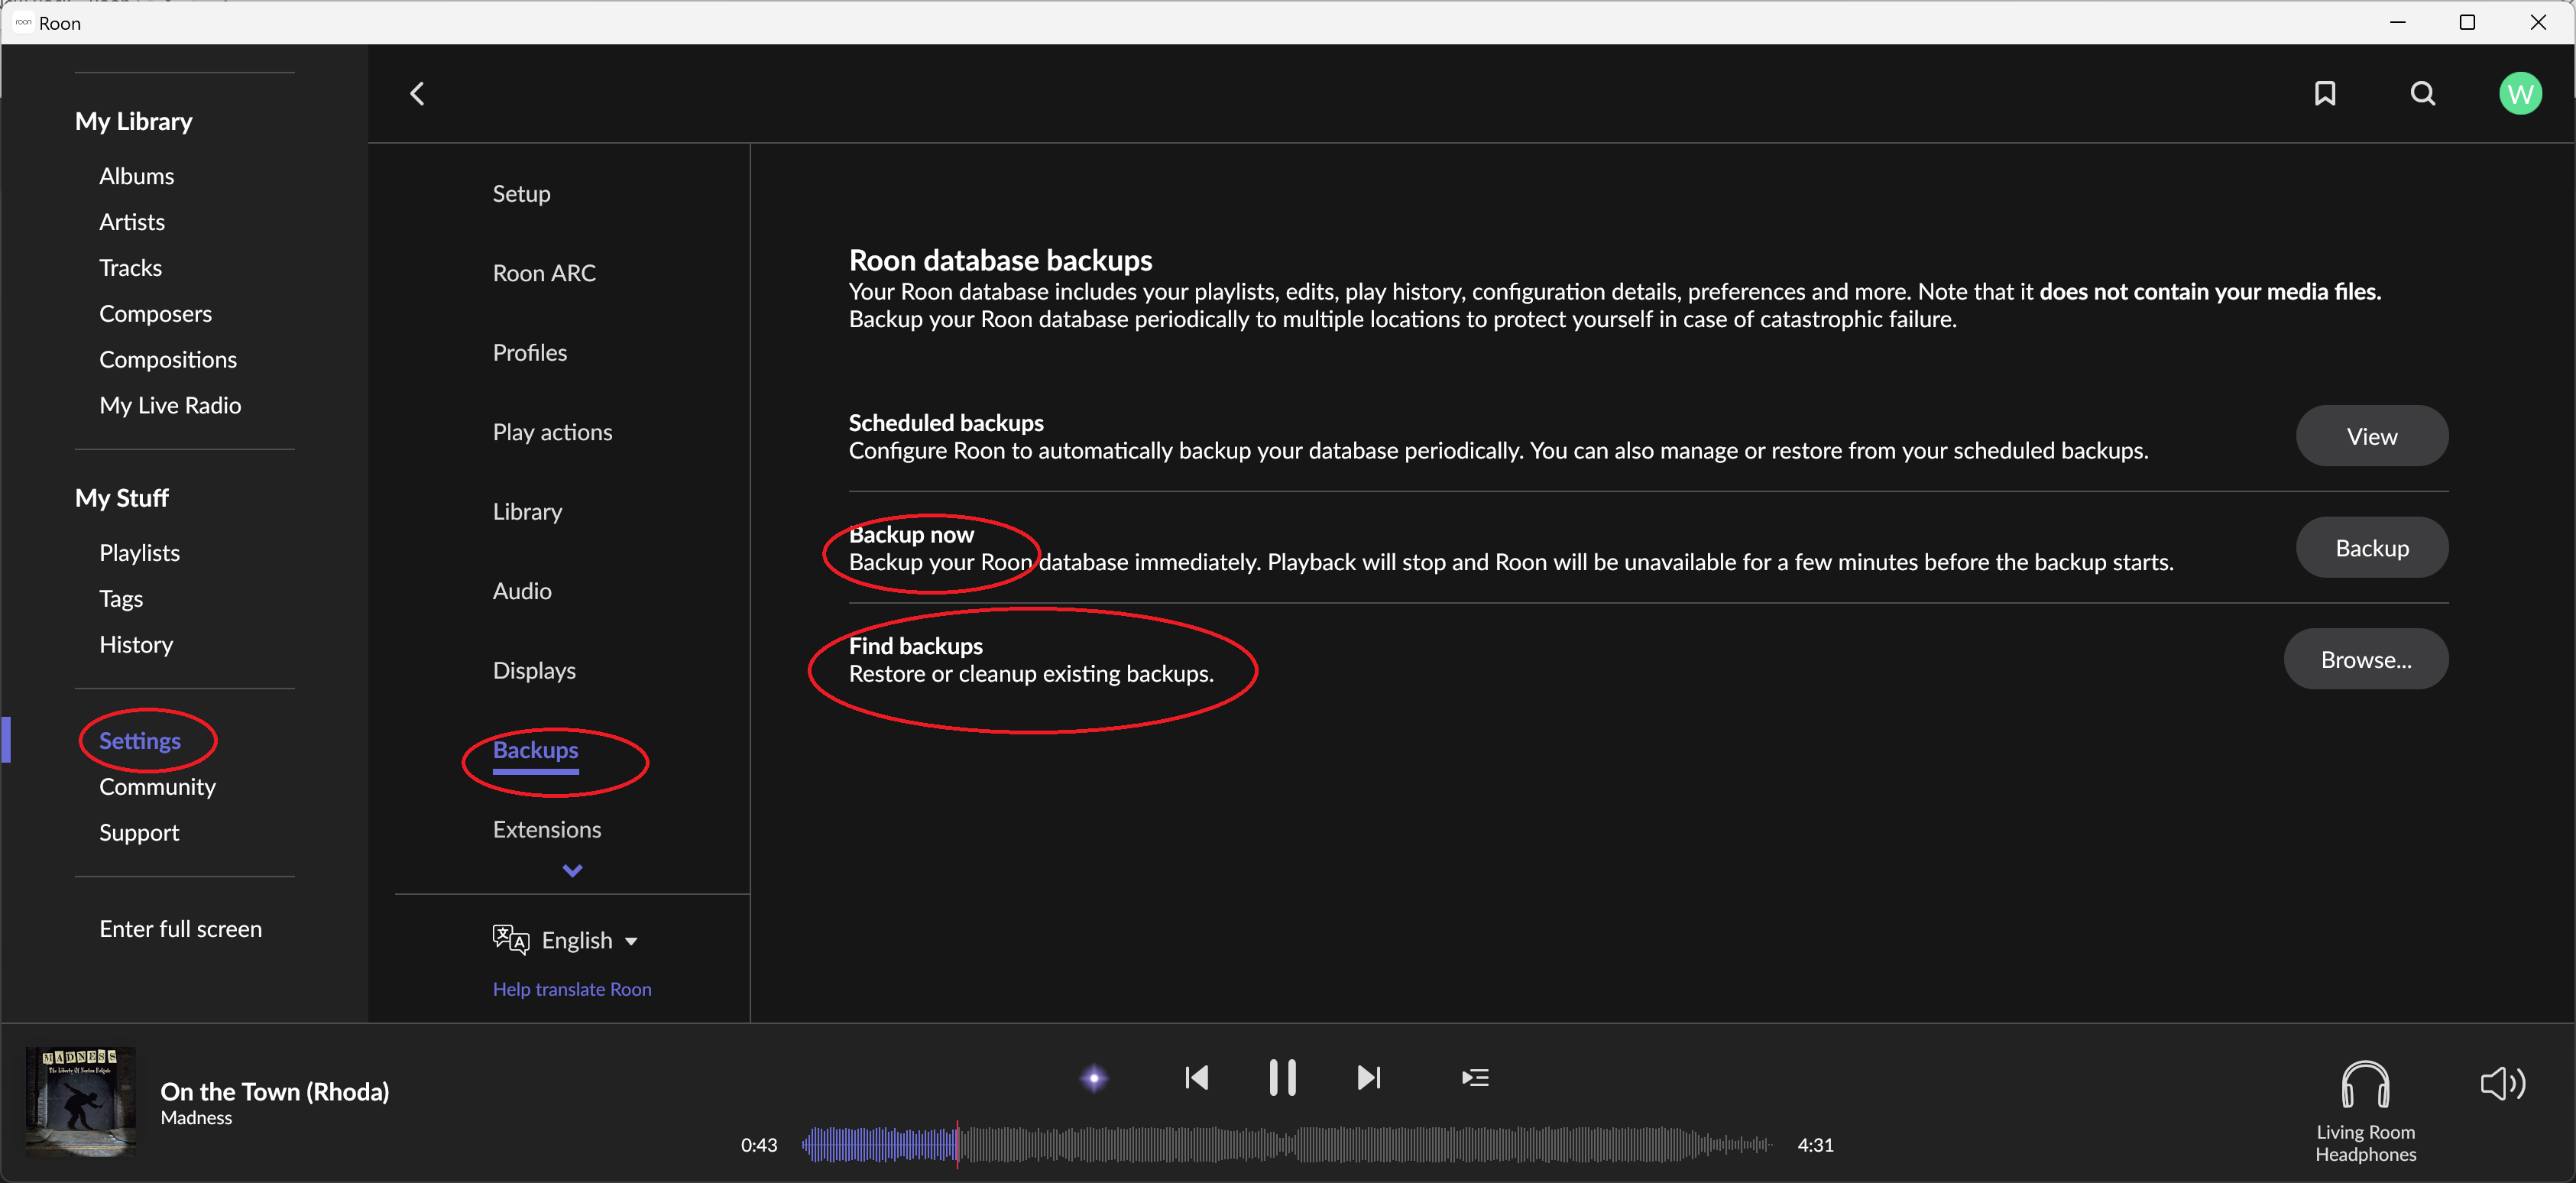Pause the current track
This screenshot has height=1183, width=2576.
(x=1282, y=1077)
